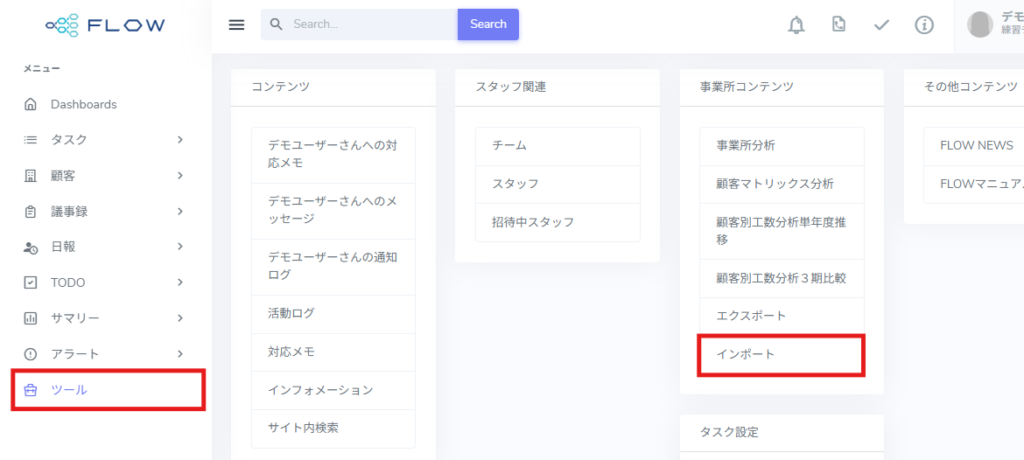Viewport: 1024px width, 460px height.
Task: Open the info circle icon
Action: [924, 25]
